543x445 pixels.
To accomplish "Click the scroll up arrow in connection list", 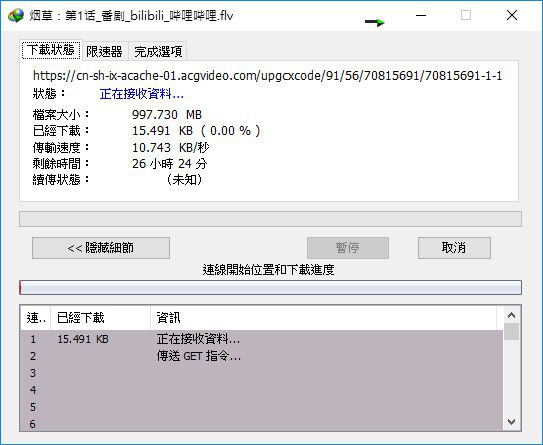I will pos(511,315).
